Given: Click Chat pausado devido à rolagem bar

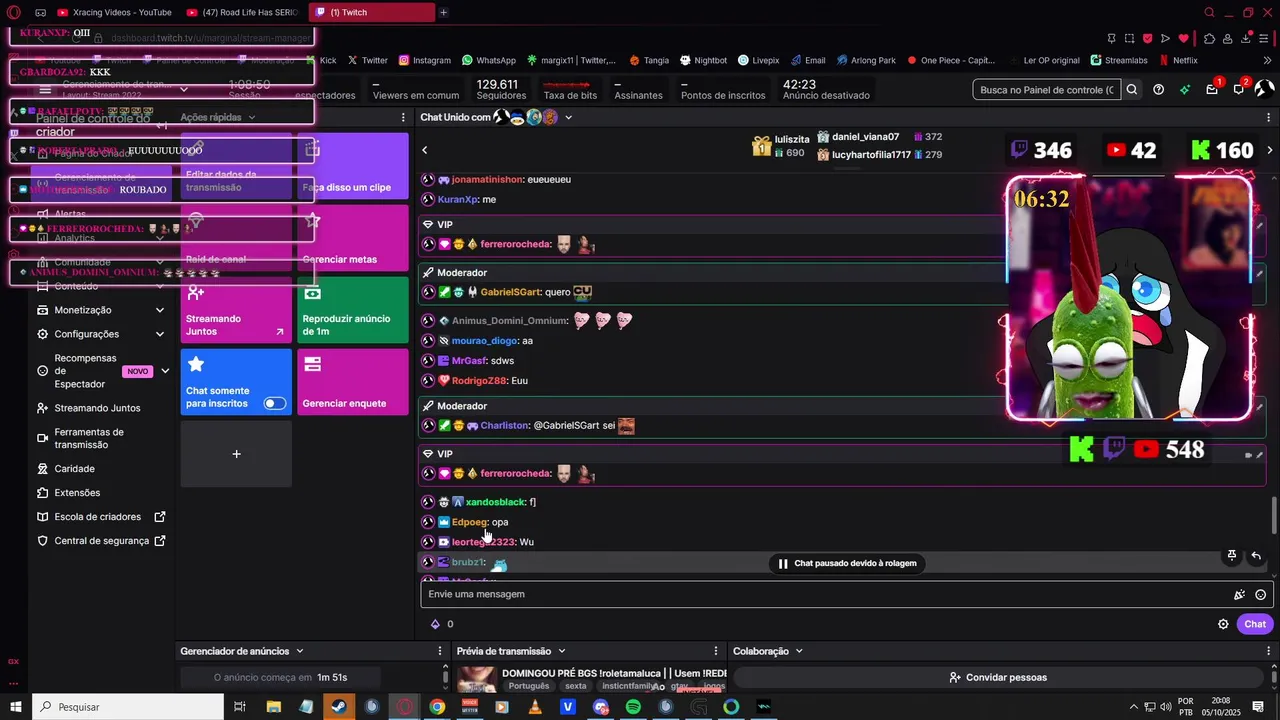Looking at the screenshot, I should (x=848, y=563).
